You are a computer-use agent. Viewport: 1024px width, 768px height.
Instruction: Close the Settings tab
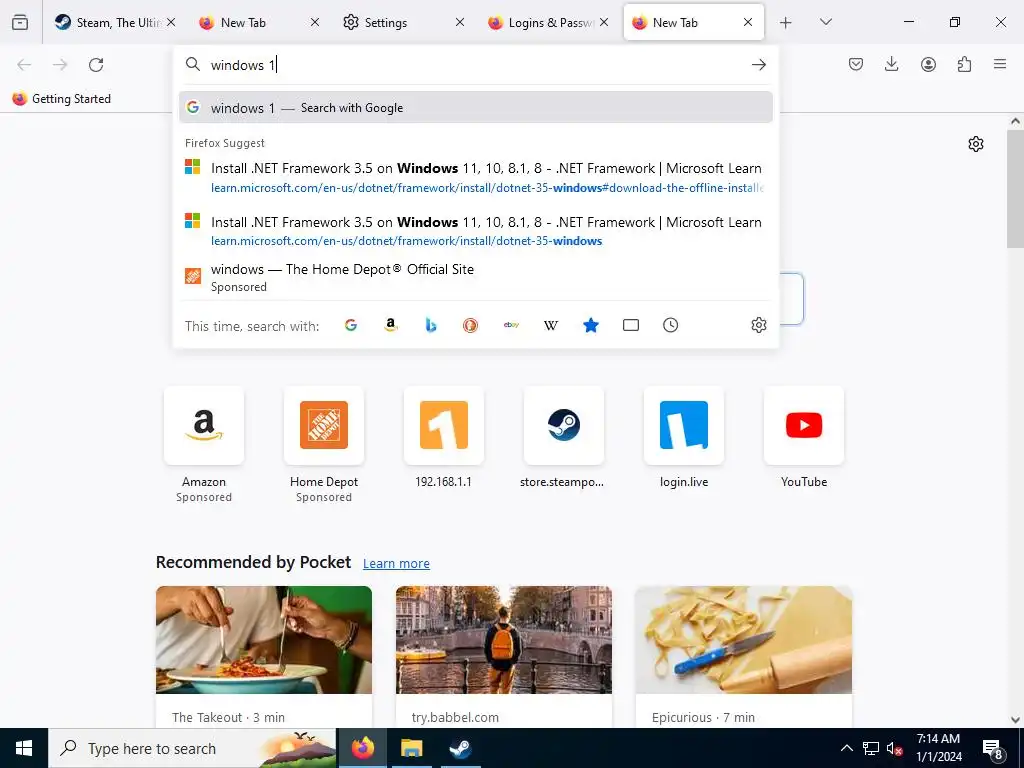[x=460, y=22]
